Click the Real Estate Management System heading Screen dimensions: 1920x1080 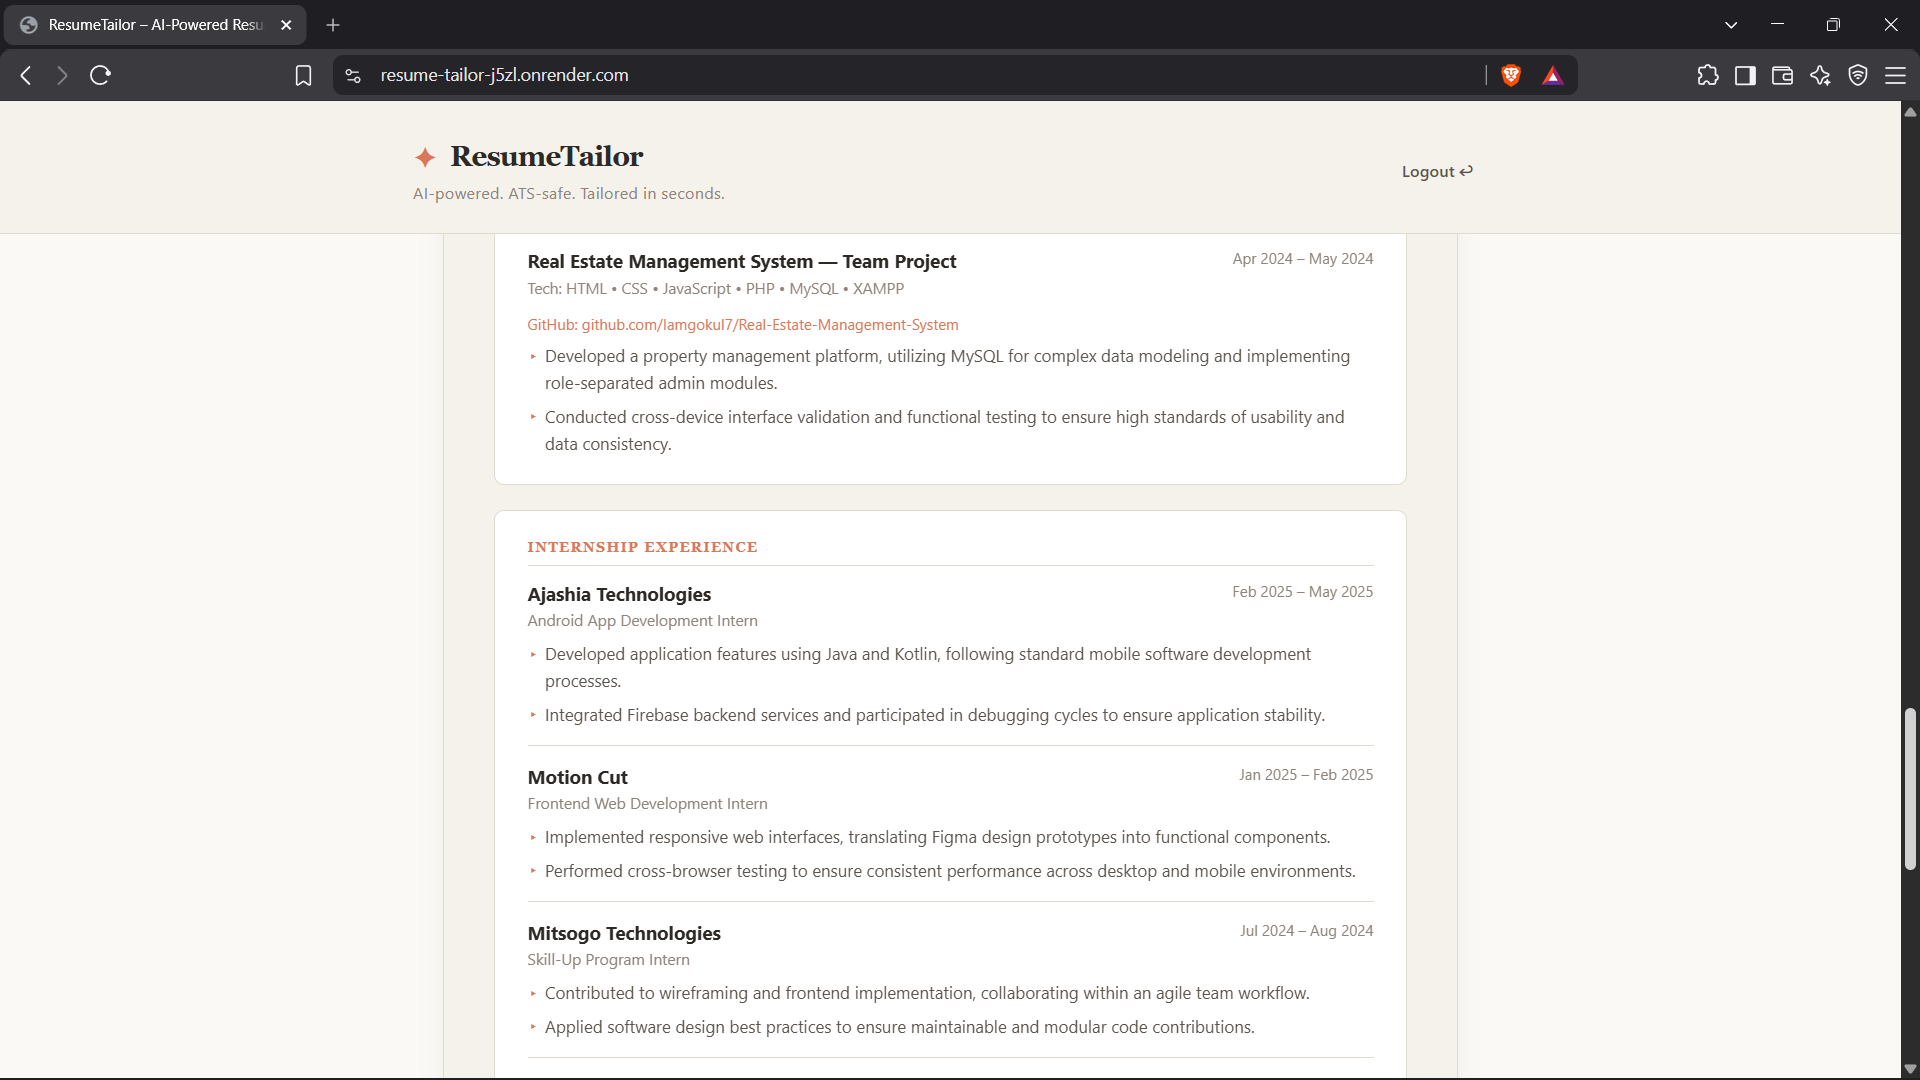742,262
